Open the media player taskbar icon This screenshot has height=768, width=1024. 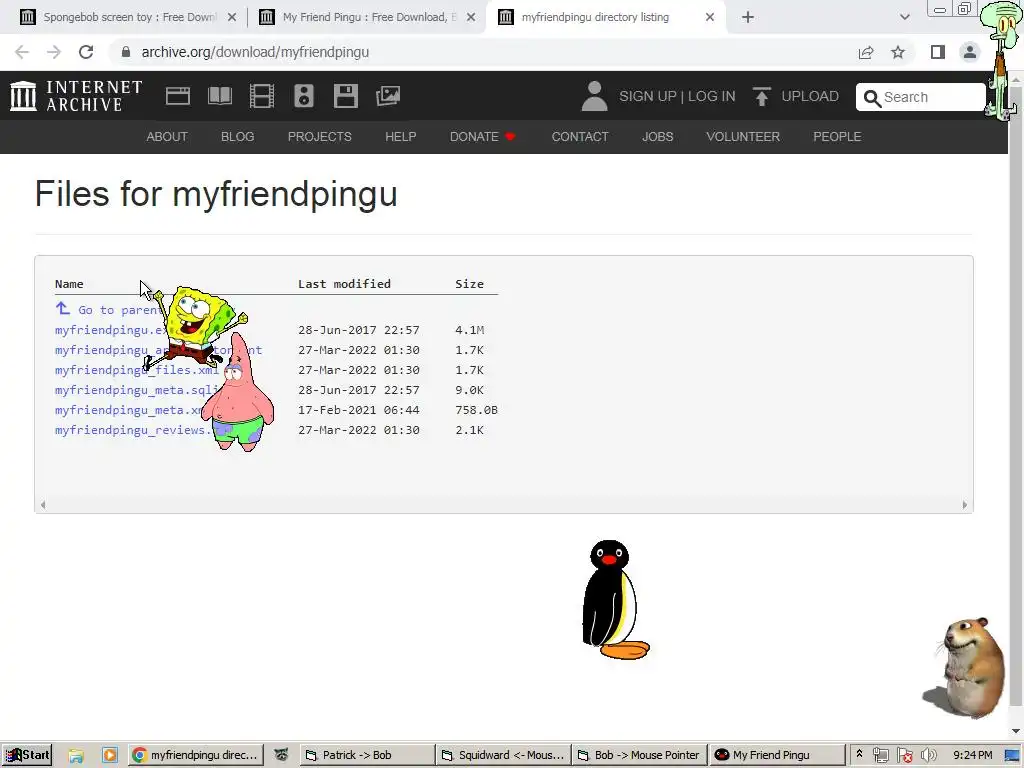[110, 756]
